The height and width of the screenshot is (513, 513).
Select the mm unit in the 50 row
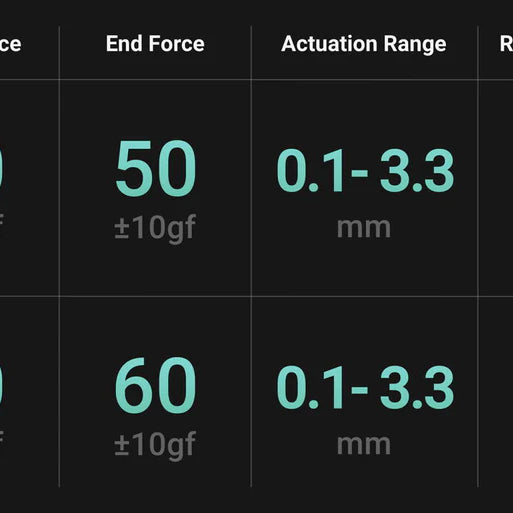[364, 228]
